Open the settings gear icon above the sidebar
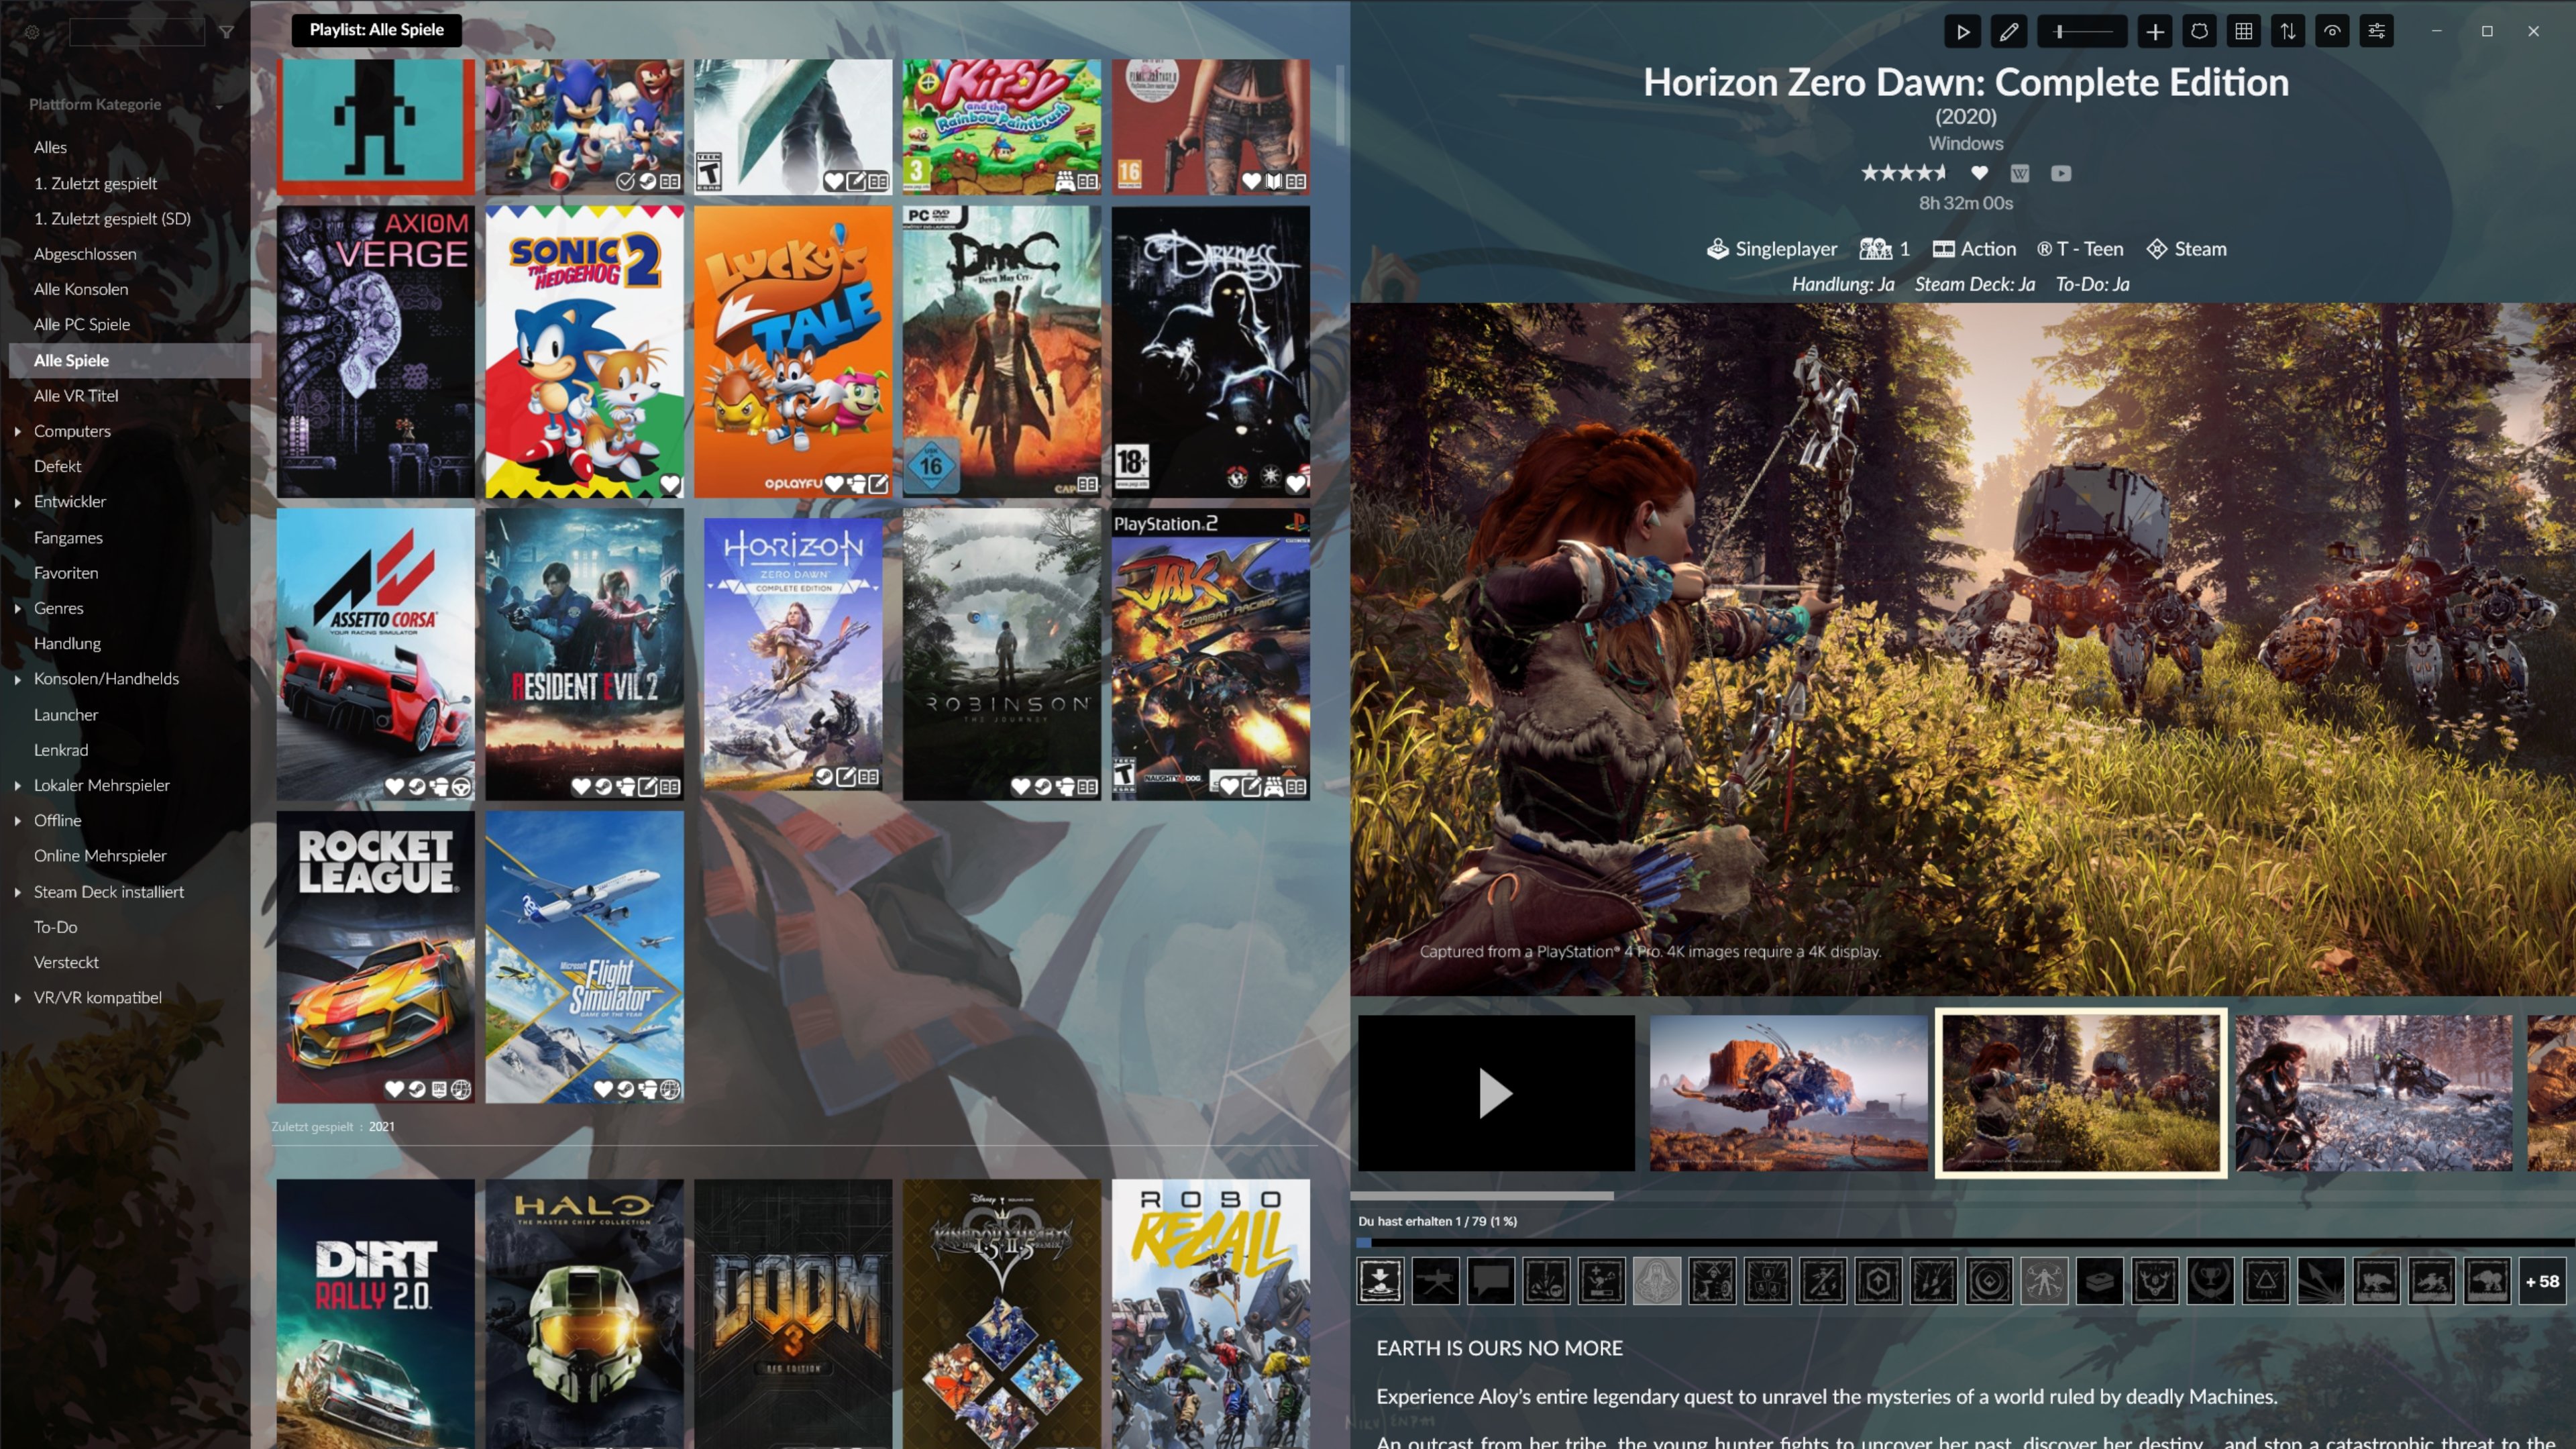The height and width of the screenshot is (1449, 2576). pyautogui.click(x=32, y=32)
